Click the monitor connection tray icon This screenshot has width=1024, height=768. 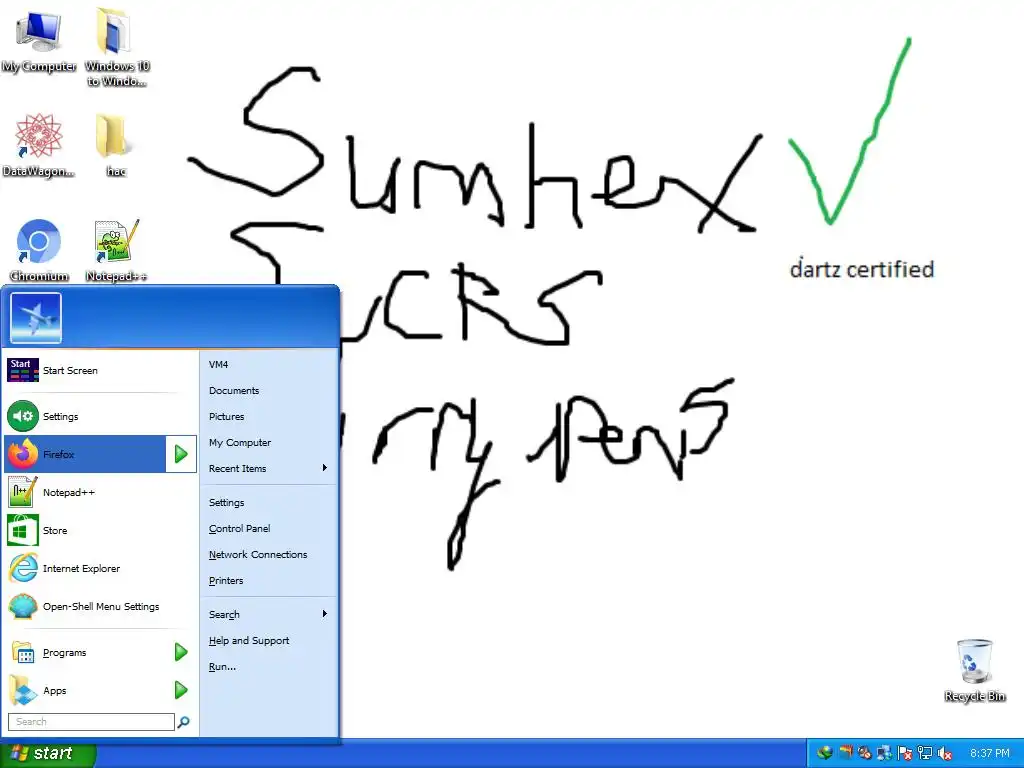(x=925, y=753)
